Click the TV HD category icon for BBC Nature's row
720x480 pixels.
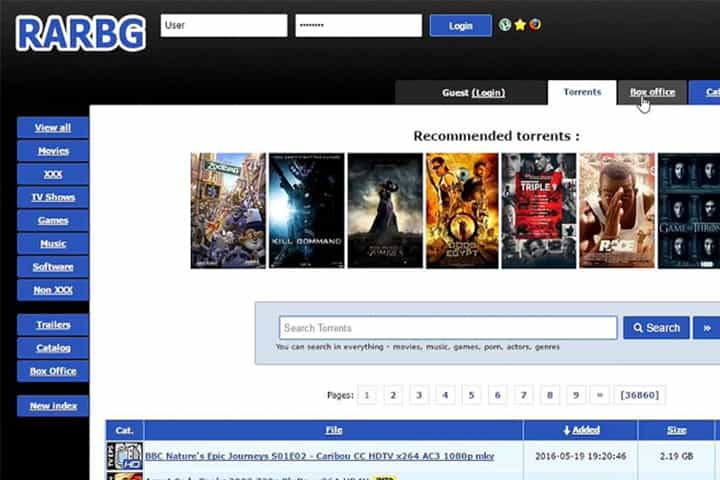coord(125,456)
